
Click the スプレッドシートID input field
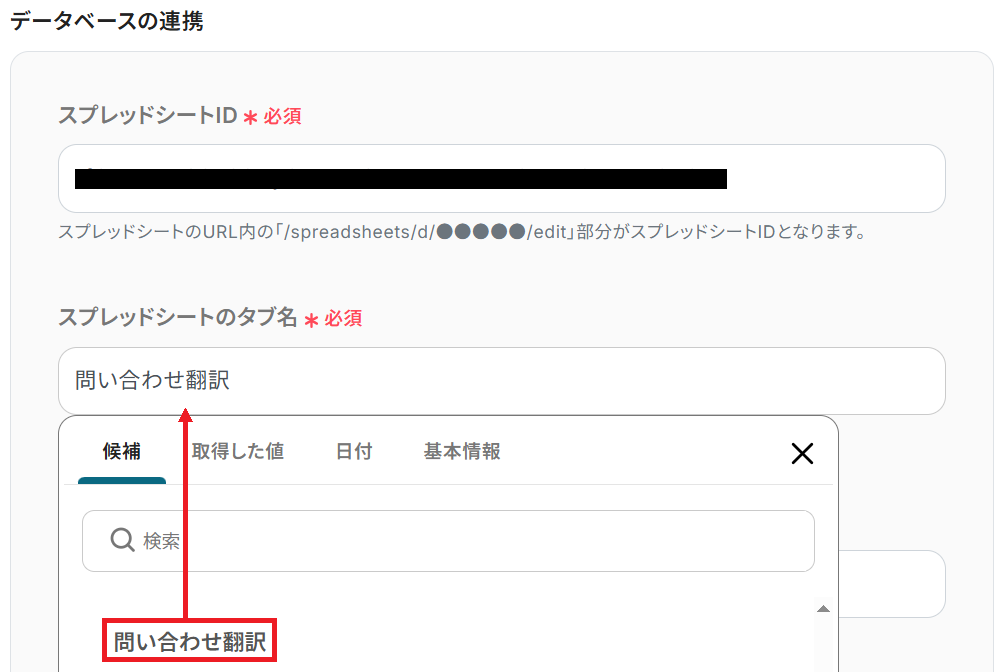502,178
